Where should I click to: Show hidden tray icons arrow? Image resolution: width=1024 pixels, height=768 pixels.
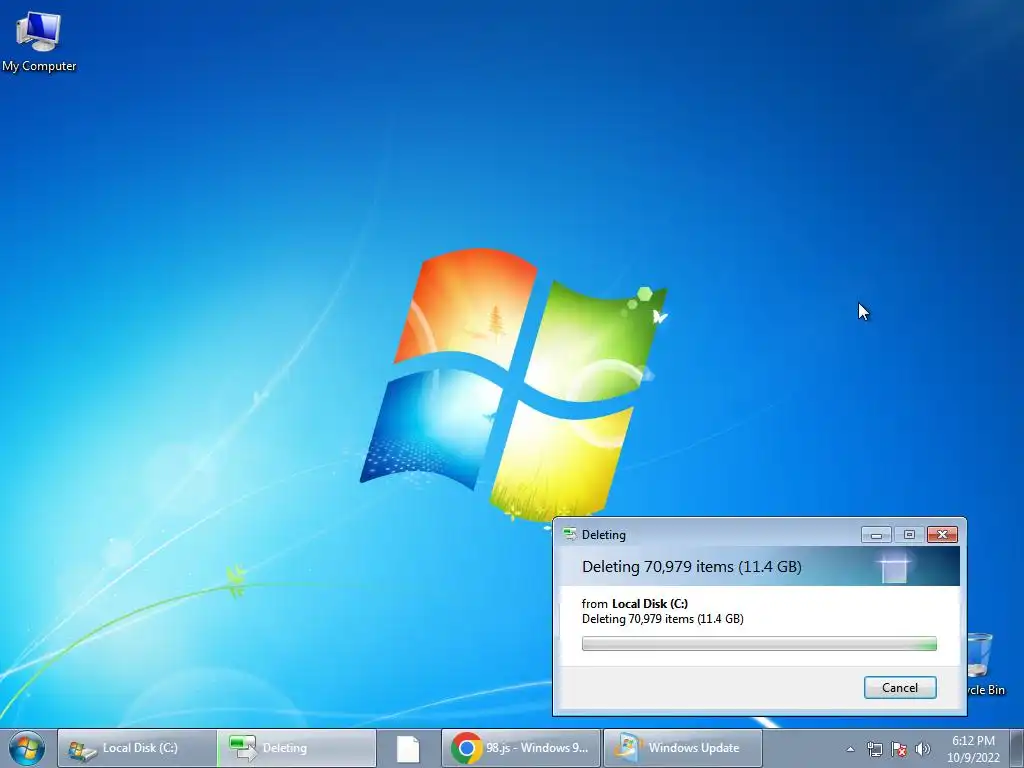(850, 749)
